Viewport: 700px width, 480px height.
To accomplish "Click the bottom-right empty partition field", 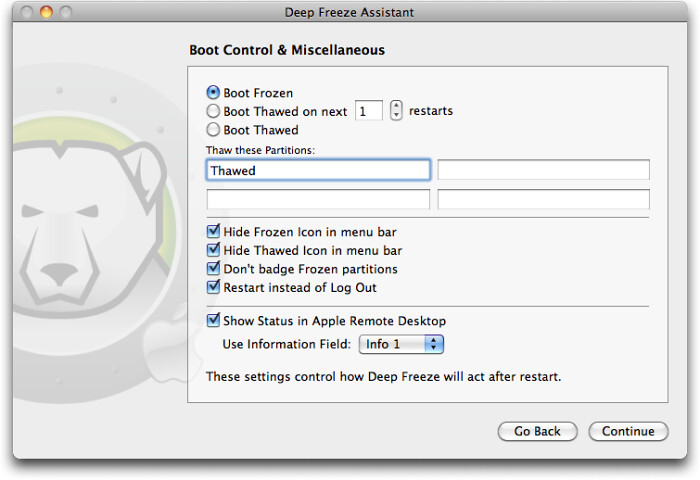I will click(543, 200).
